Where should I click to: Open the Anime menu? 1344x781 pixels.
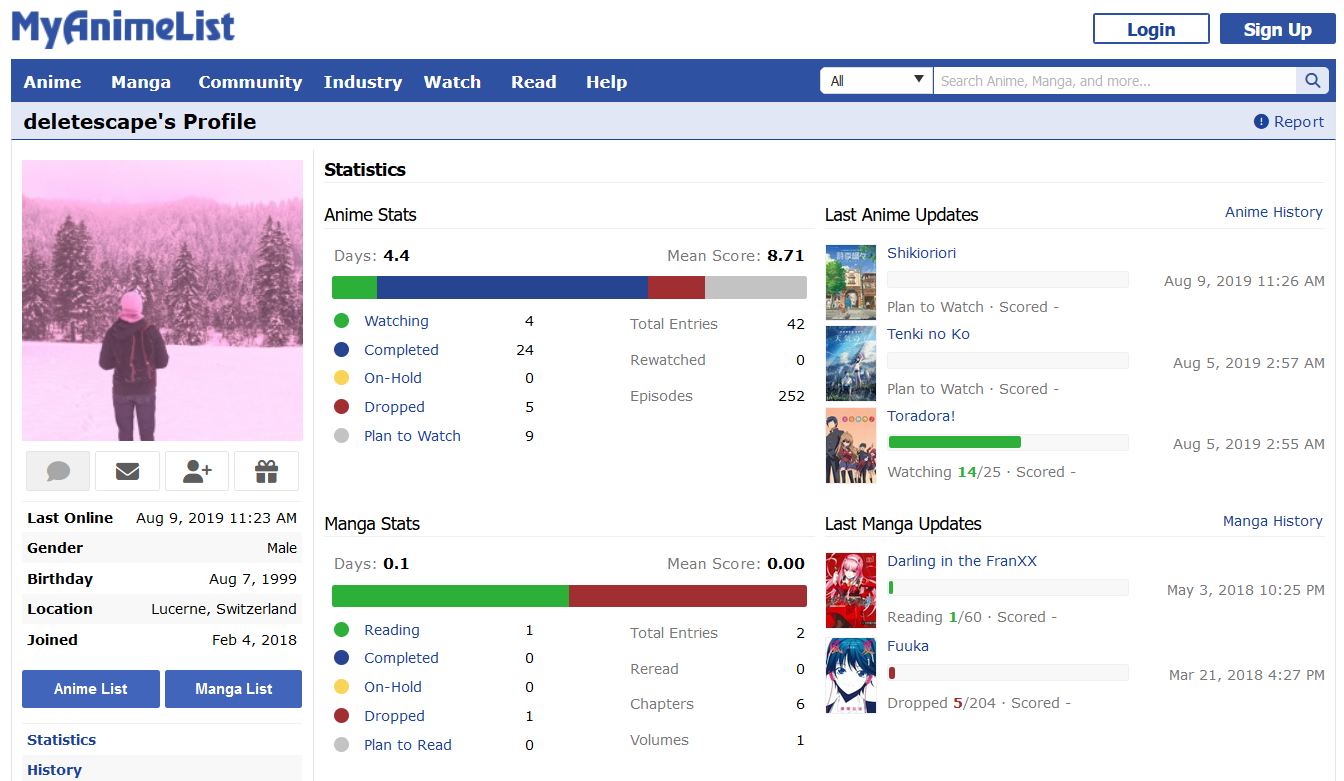click(x=52, y=82)
